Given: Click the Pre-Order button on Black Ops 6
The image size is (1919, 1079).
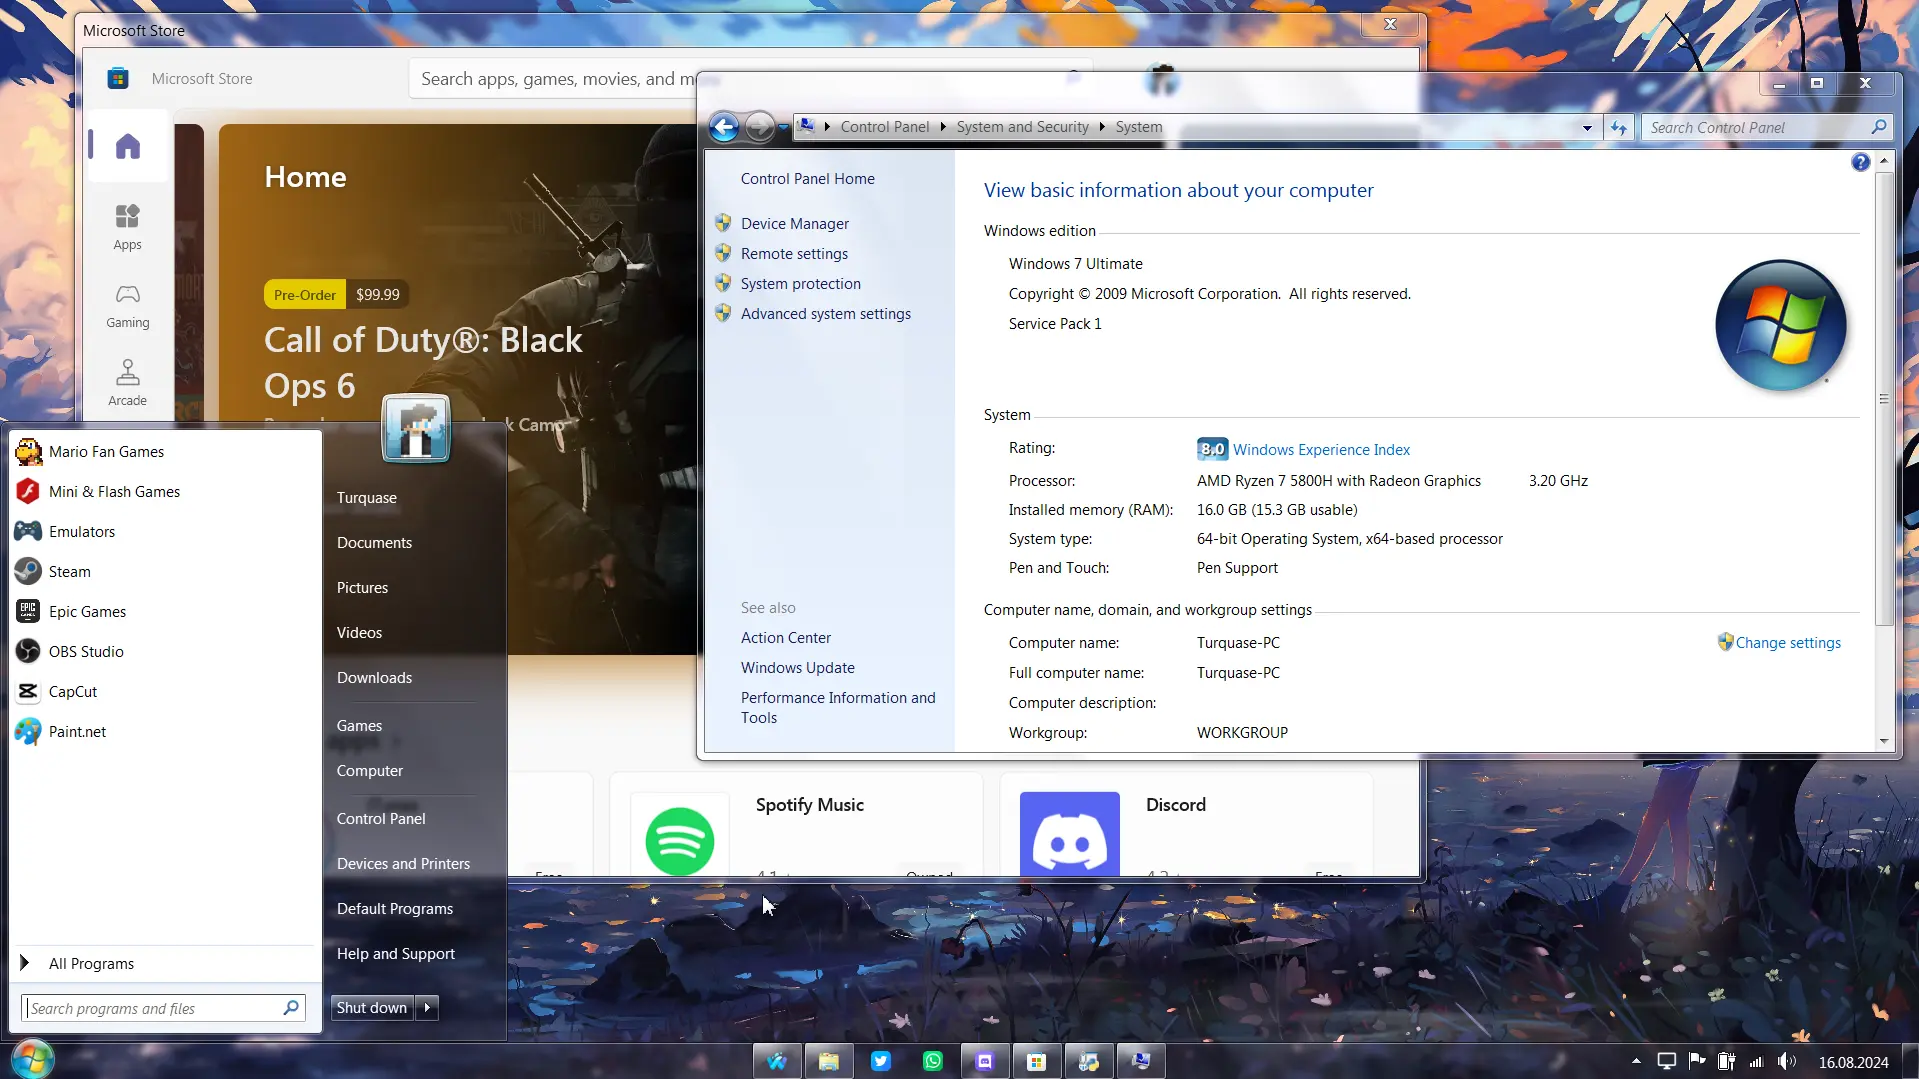Looking at the screenshot, I should click(x=305, y=295).
